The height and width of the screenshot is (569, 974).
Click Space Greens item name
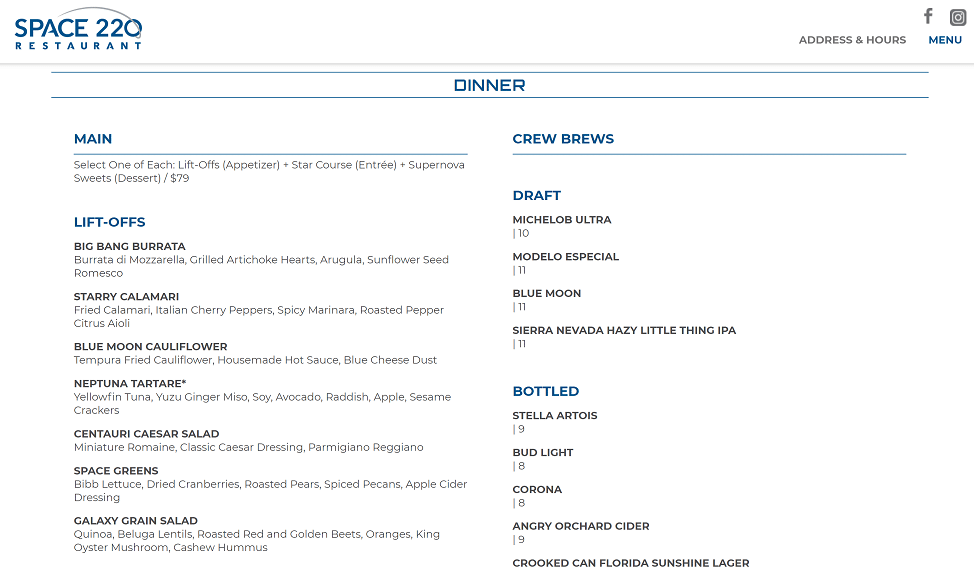point(116,471)
